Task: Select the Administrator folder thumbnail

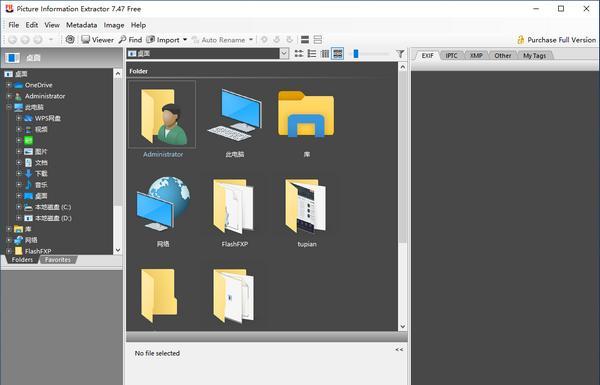Action: click(162, 115)
